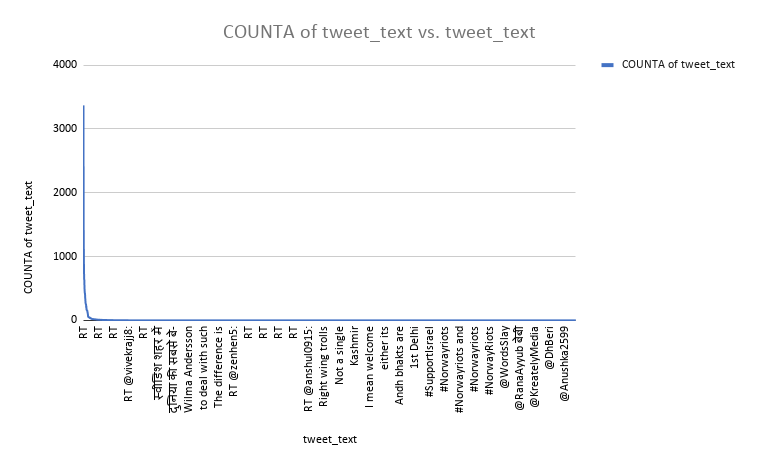Image resolution: width=758 pixels, height=469 pixels.
Task: Select the 1000 y-axis tick label
Action: pyautogui.click(x=64, y=256)
